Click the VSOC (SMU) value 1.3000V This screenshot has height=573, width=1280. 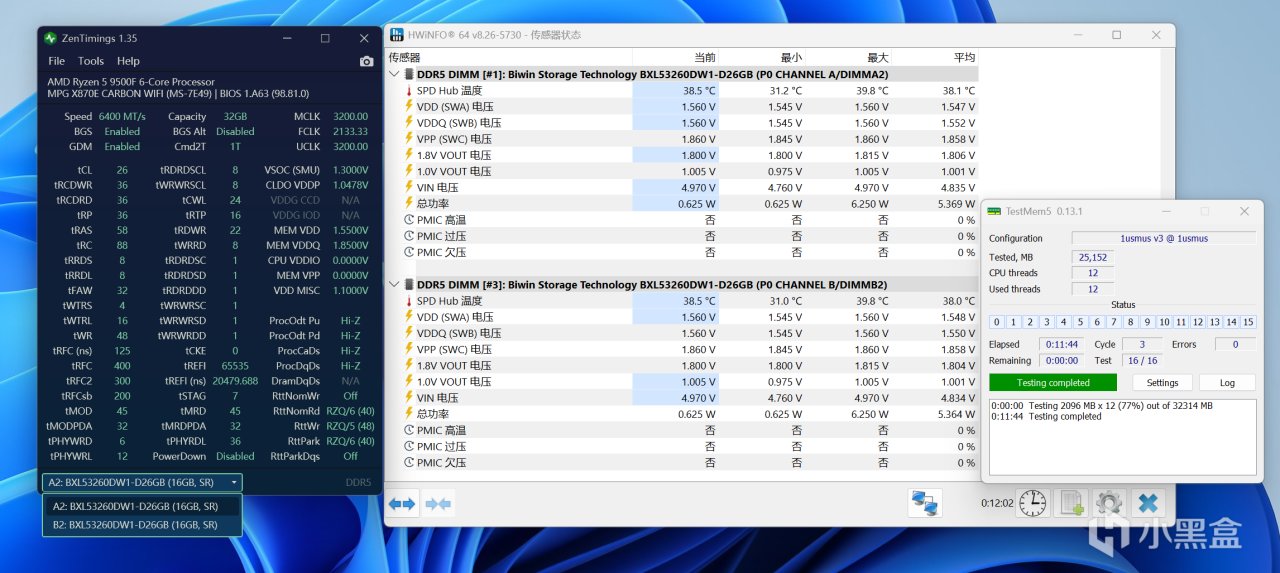pyautogui.click(x=350, y=171)
